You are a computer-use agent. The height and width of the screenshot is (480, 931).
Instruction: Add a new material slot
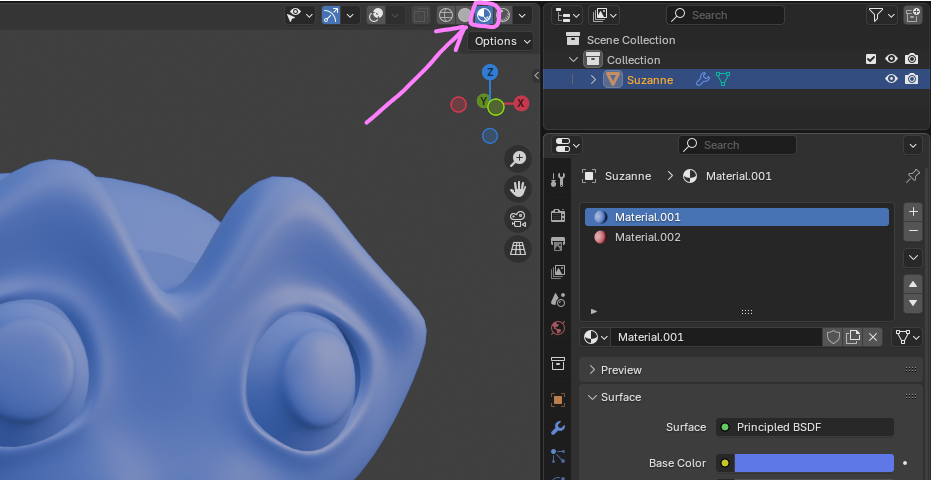(912, 212)
